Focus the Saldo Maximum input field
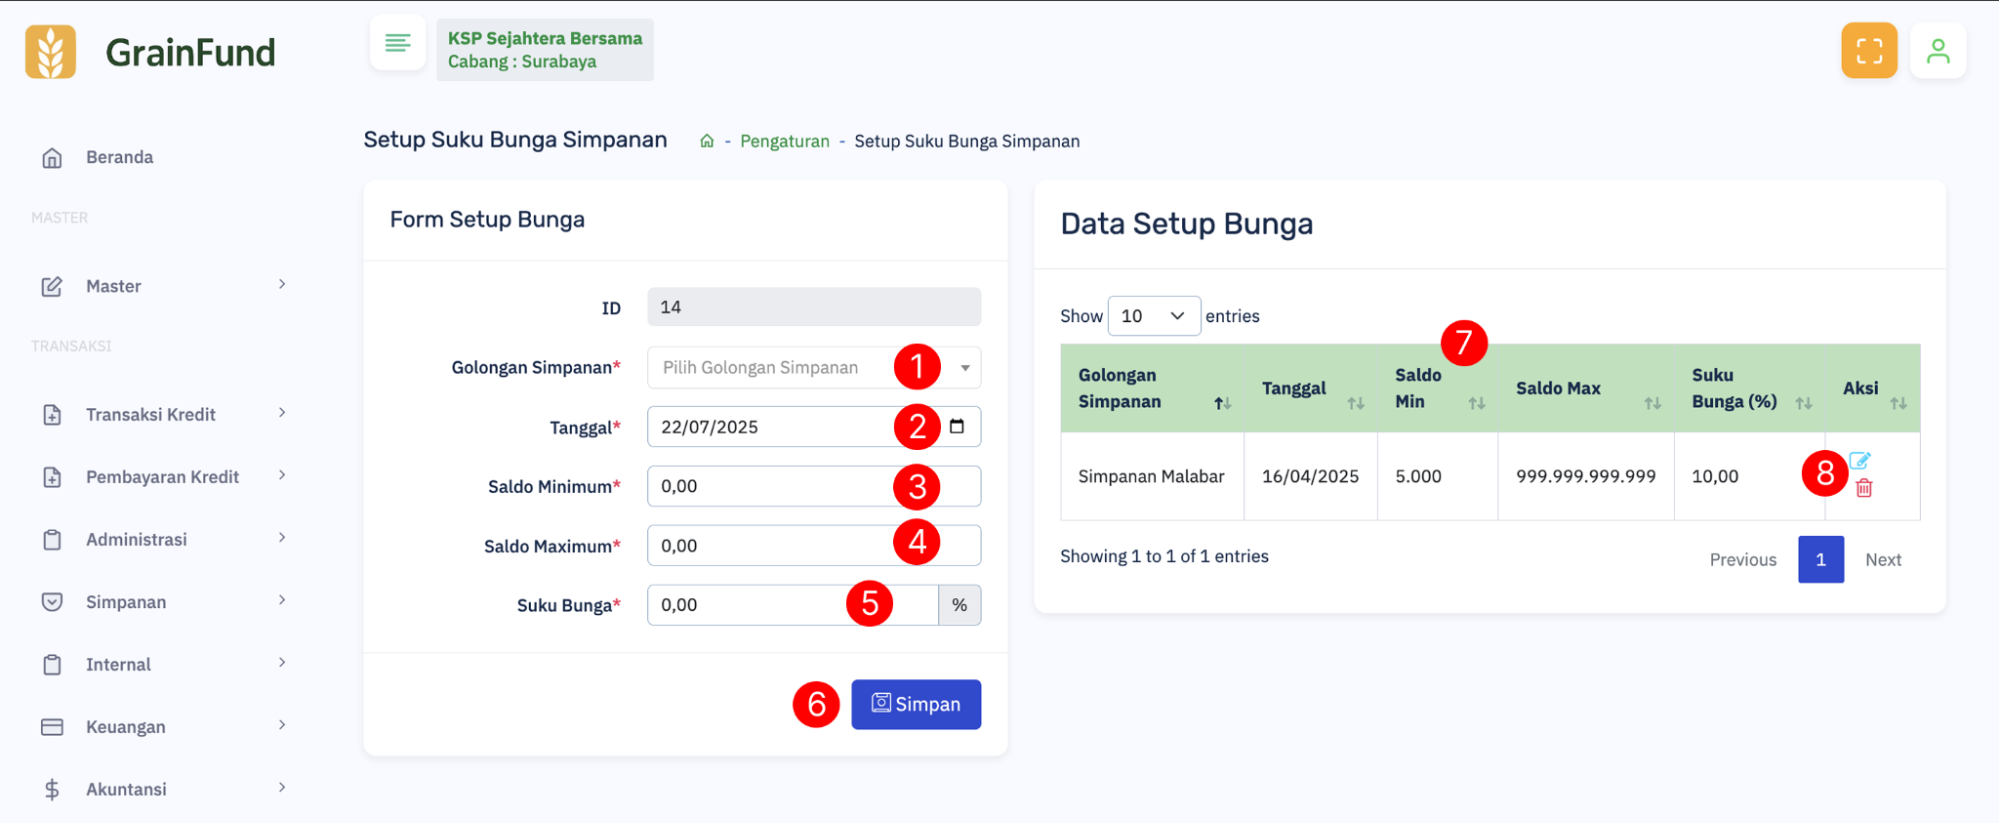Screen dimensions: 1999x823 [x=814, y=546]
